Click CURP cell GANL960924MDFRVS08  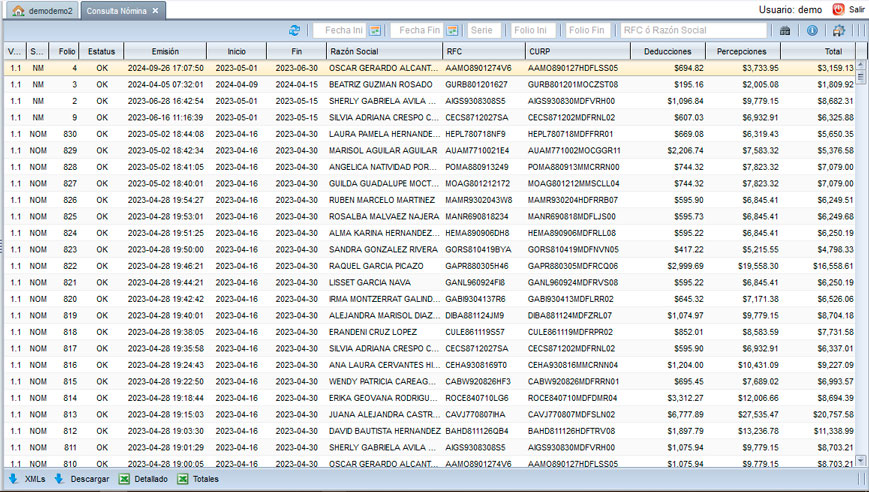(572, 283)
